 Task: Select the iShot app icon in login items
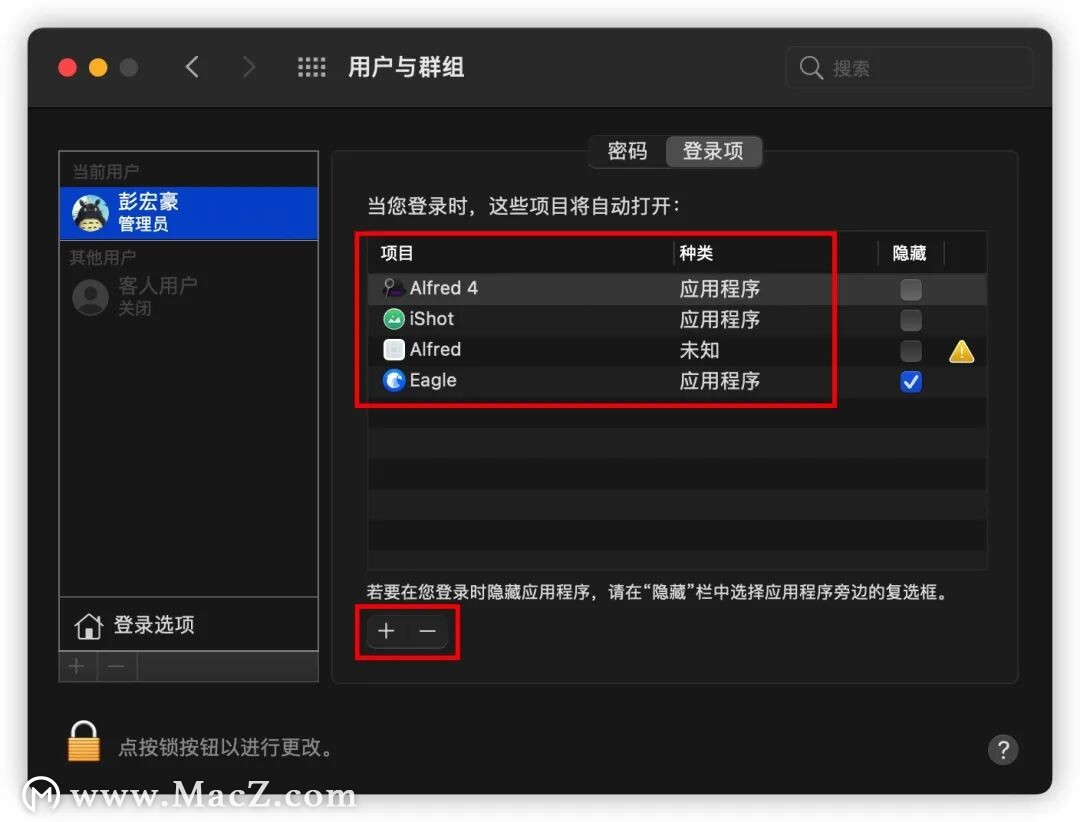click(395, 319)
